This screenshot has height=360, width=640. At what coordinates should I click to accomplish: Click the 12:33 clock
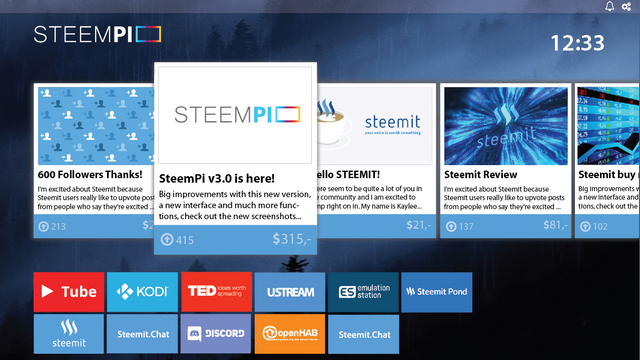point(578,43)
